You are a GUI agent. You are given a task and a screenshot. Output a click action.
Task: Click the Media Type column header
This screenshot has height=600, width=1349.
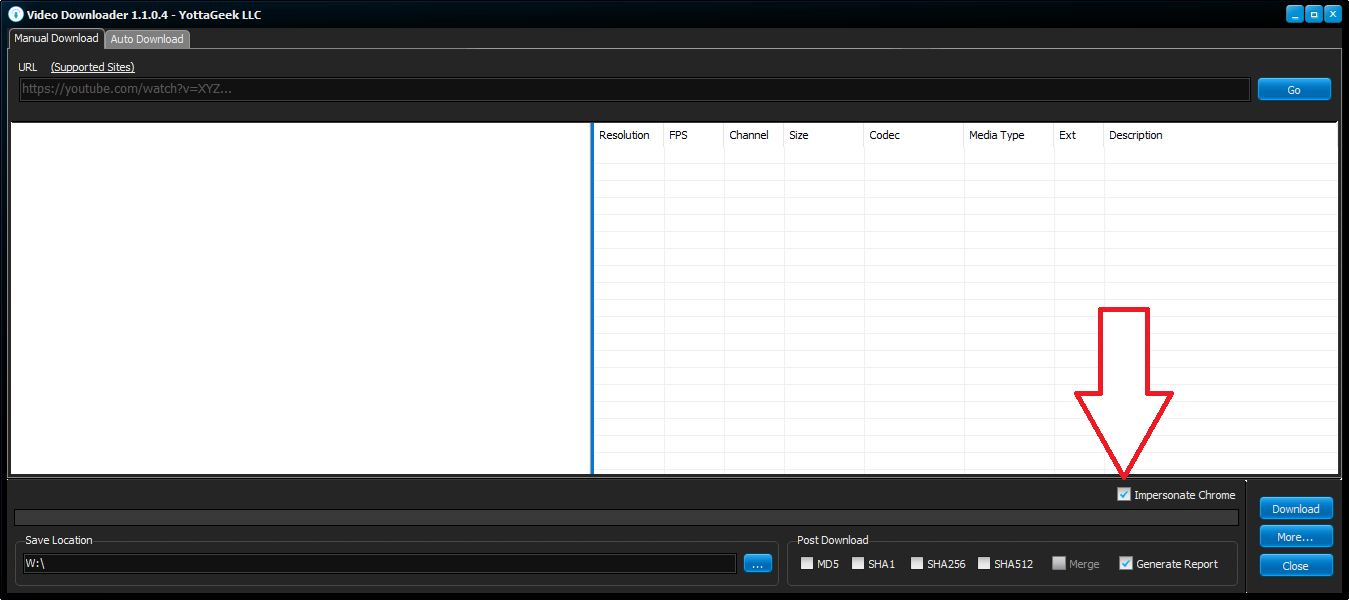[1008, 135]
